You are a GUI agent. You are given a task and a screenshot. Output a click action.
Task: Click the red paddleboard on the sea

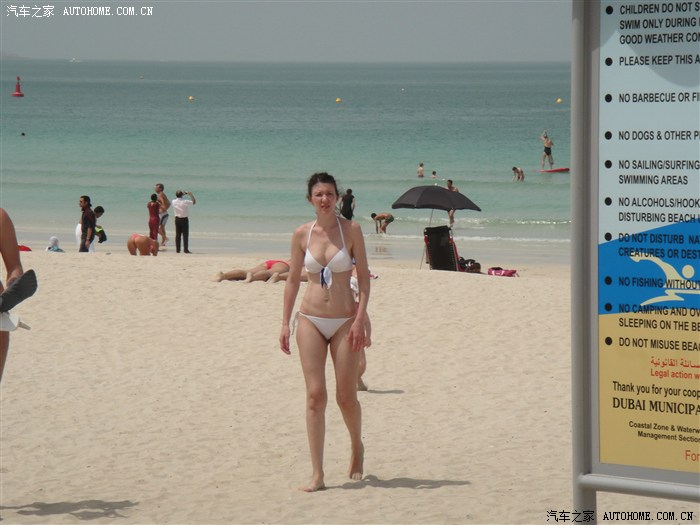pyautogui.click(x=555, y=170)
